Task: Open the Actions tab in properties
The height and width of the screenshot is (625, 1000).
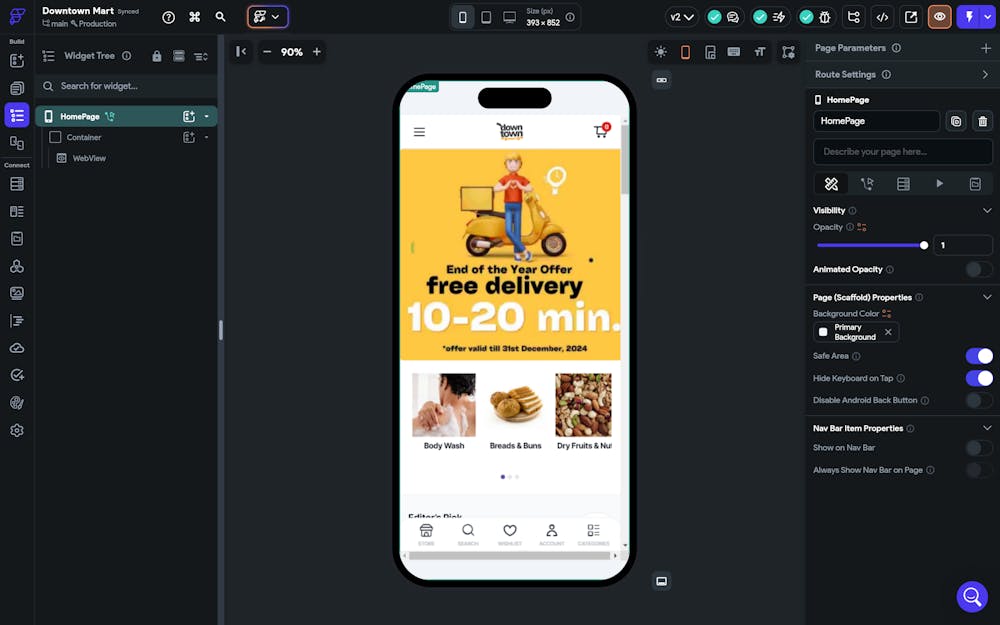Action: click(x=867, y=184)
